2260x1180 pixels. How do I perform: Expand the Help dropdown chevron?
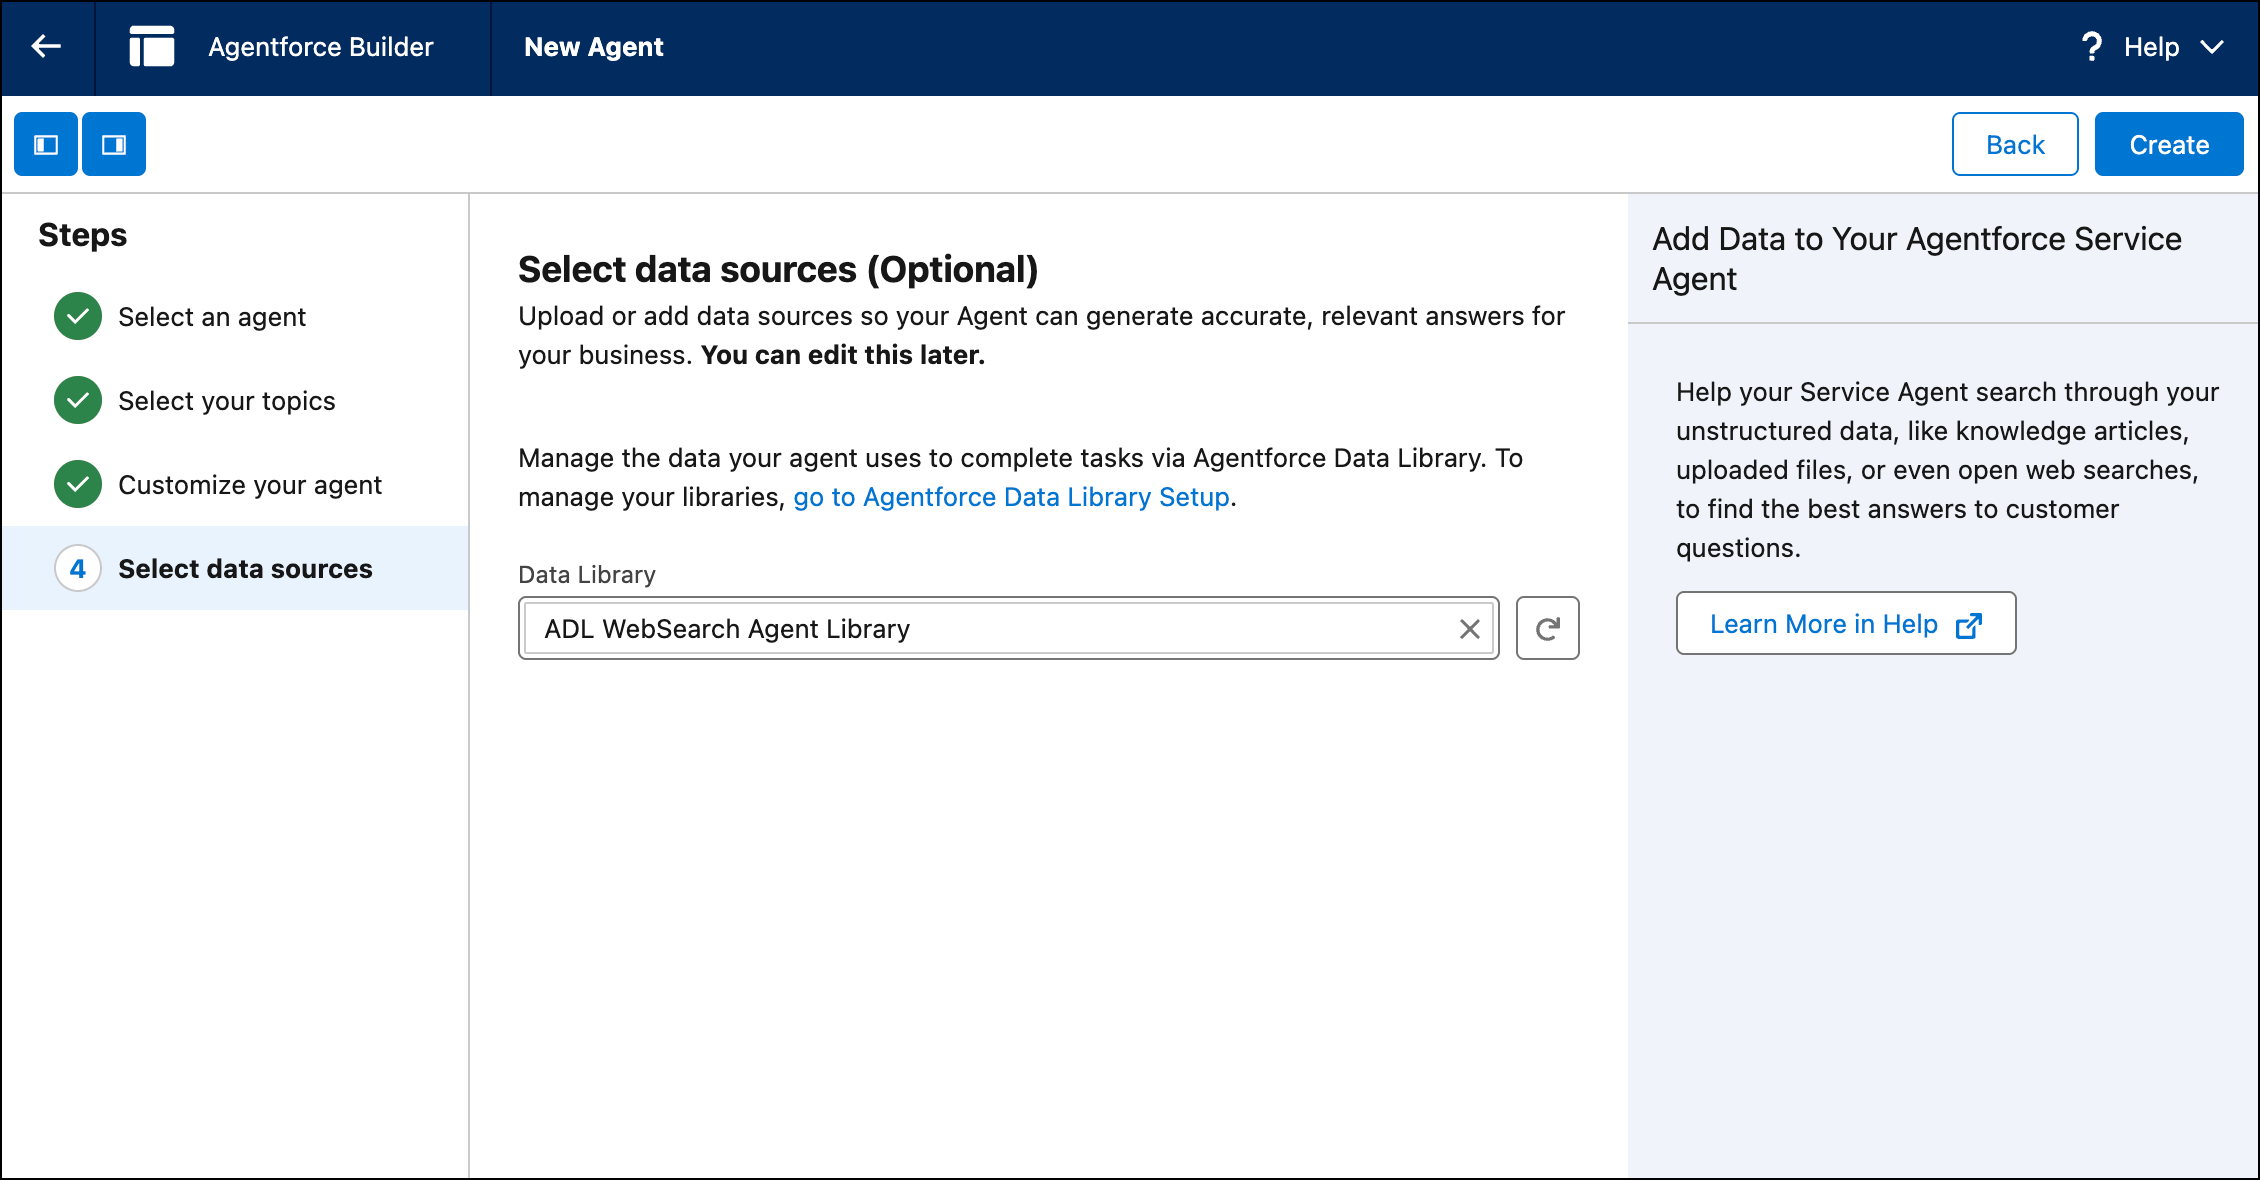(x=2212, y=47)
